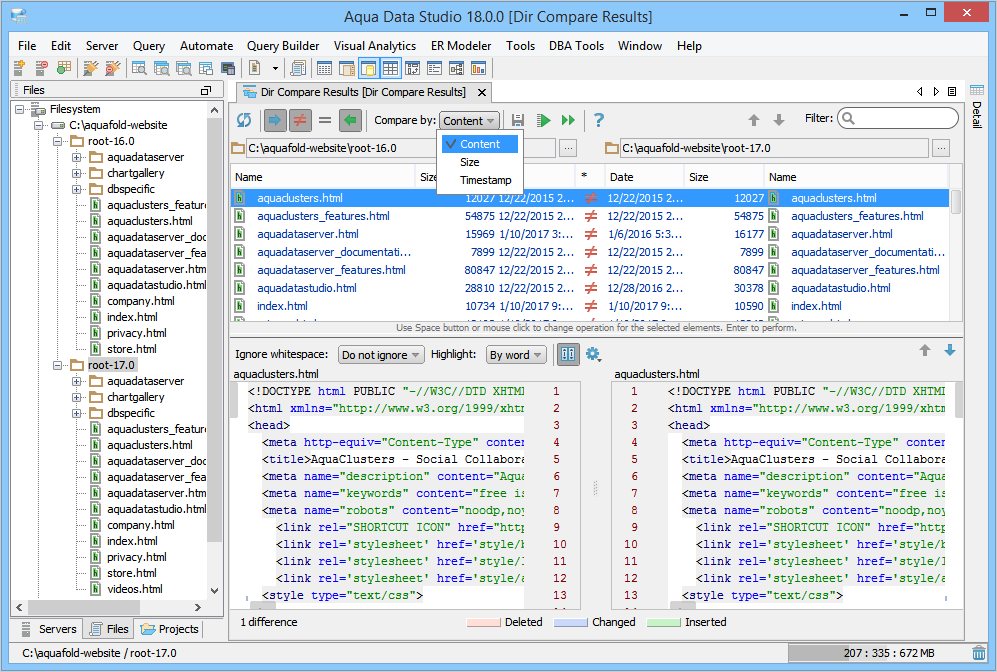
Task: Click the Delete Server icon in main toolbar
Action: pos(41,68)
